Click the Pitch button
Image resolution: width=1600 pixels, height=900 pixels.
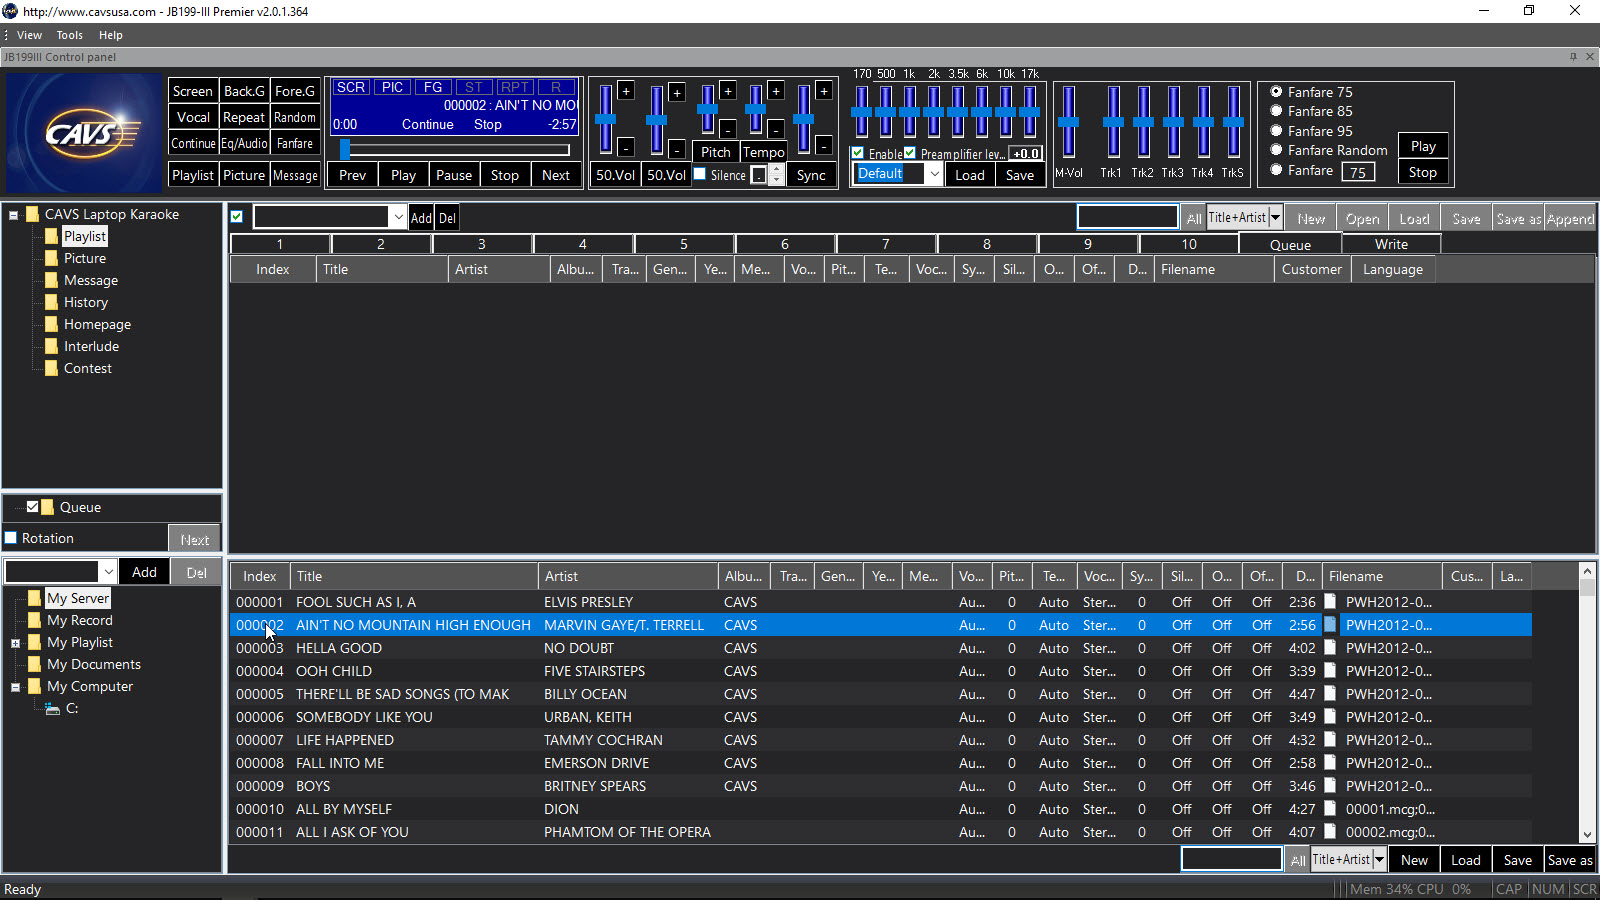[x=716, y=152]
